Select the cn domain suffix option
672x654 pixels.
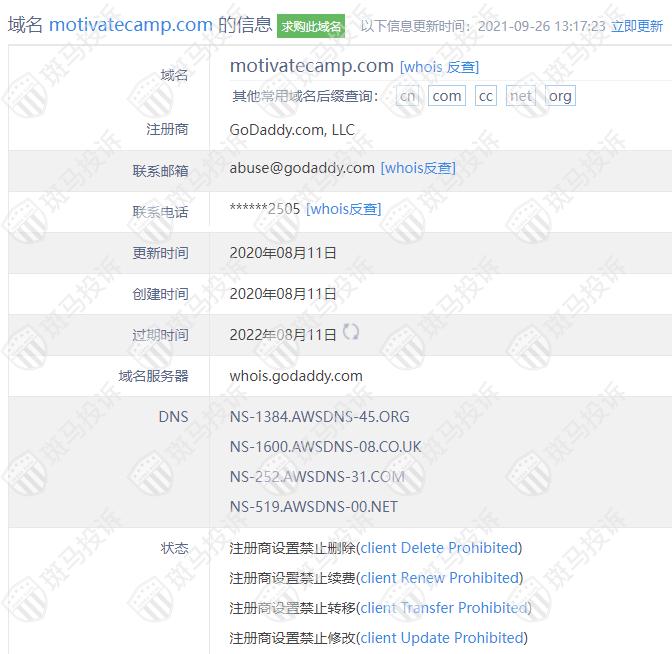coord(408,96)
